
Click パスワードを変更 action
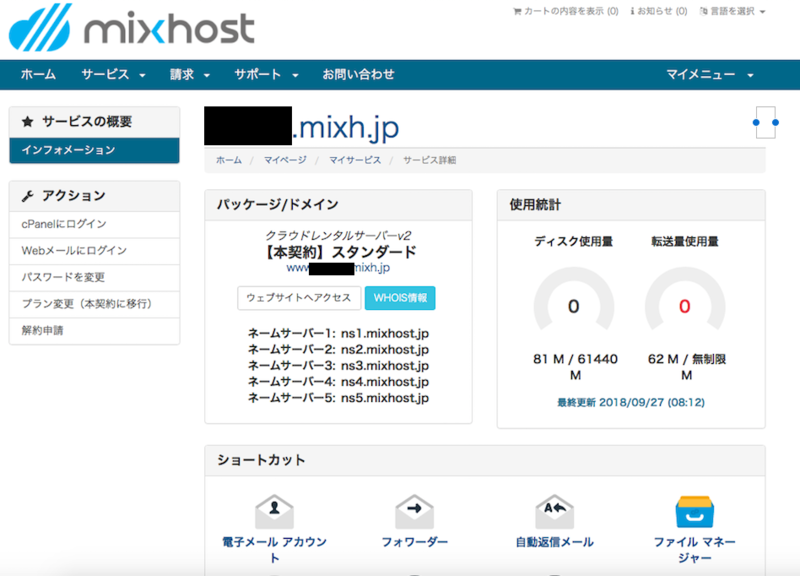94,277
